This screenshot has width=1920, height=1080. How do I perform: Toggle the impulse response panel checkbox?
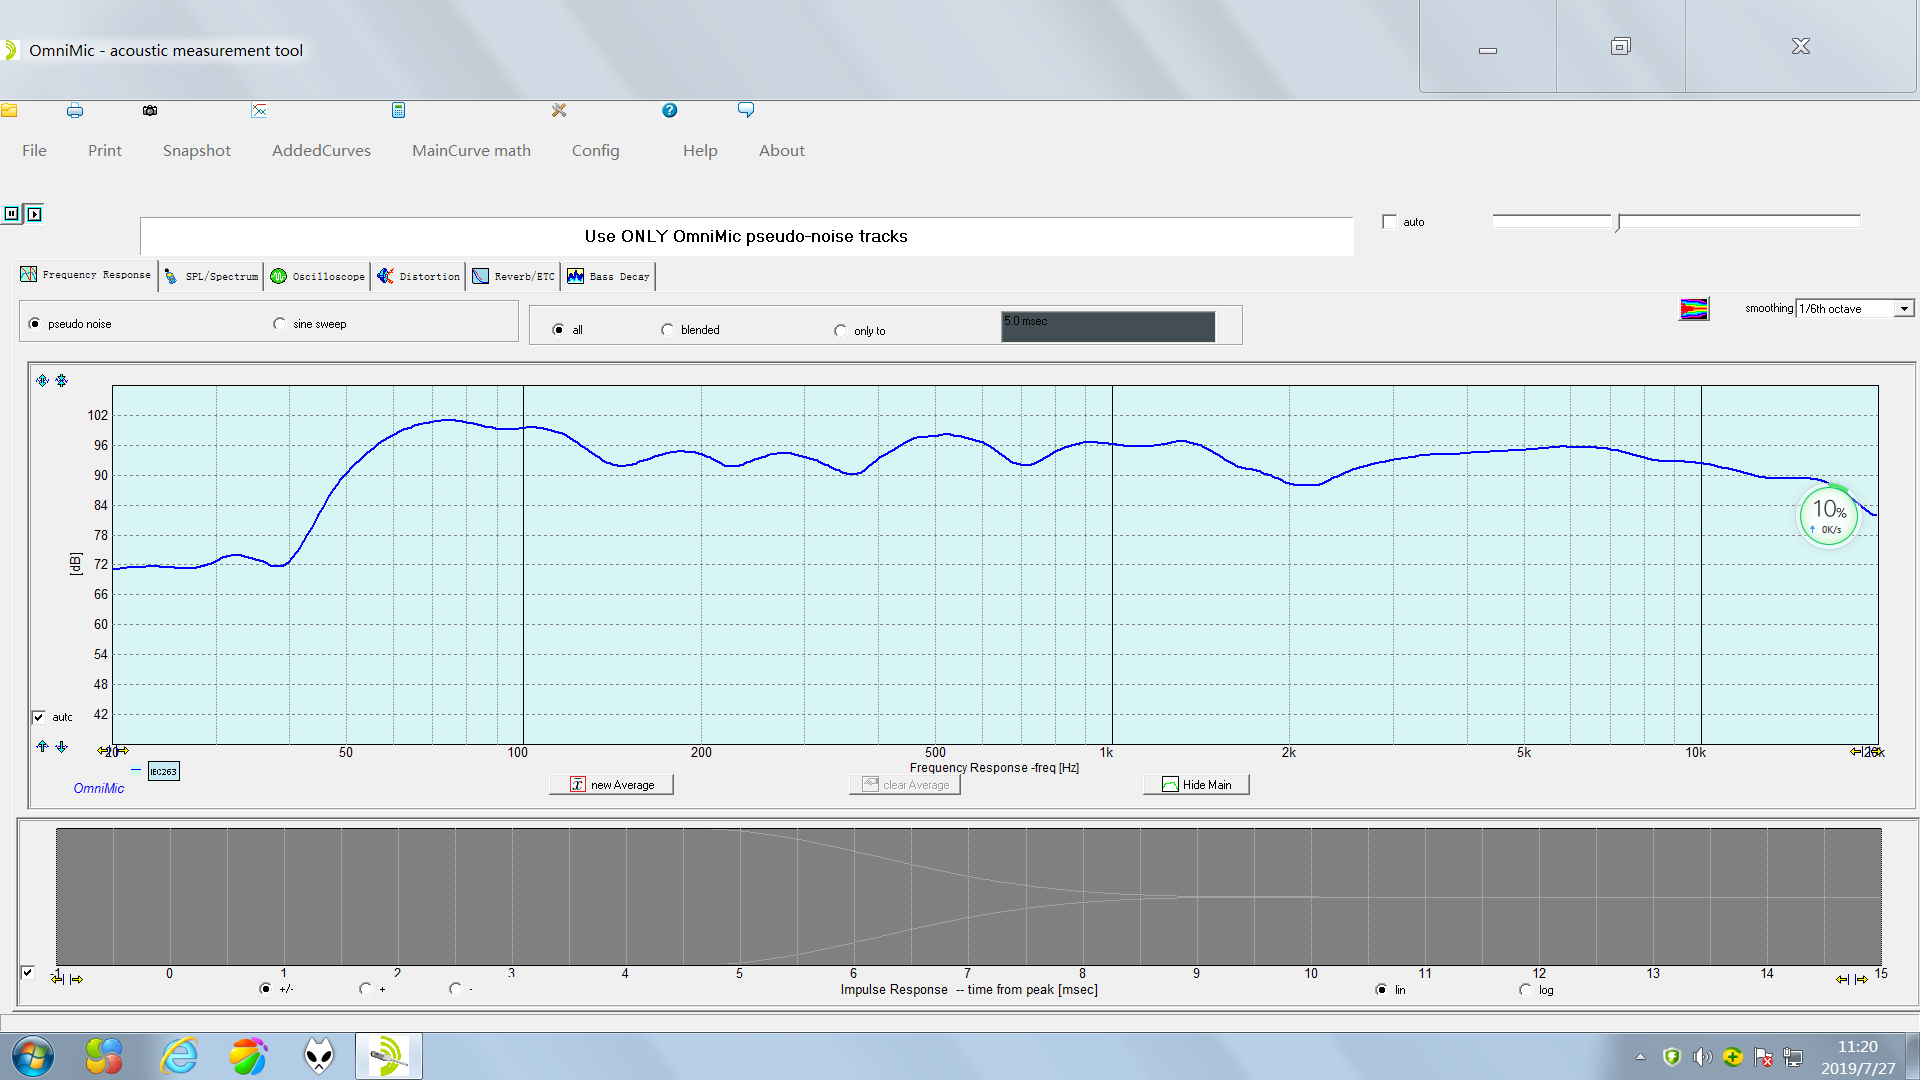click(28, 972)
